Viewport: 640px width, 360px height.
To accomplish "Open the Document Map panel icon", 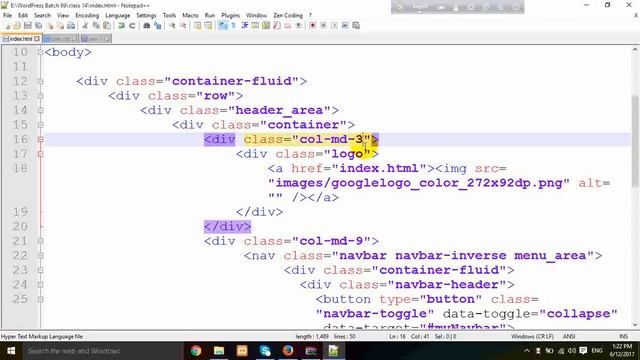I will point(266,25).
